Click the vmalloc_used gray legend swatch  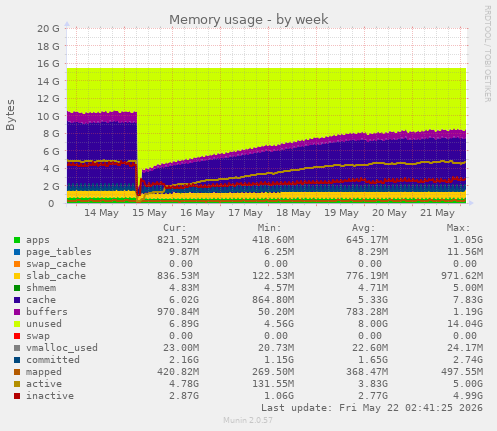pos(17,348)
